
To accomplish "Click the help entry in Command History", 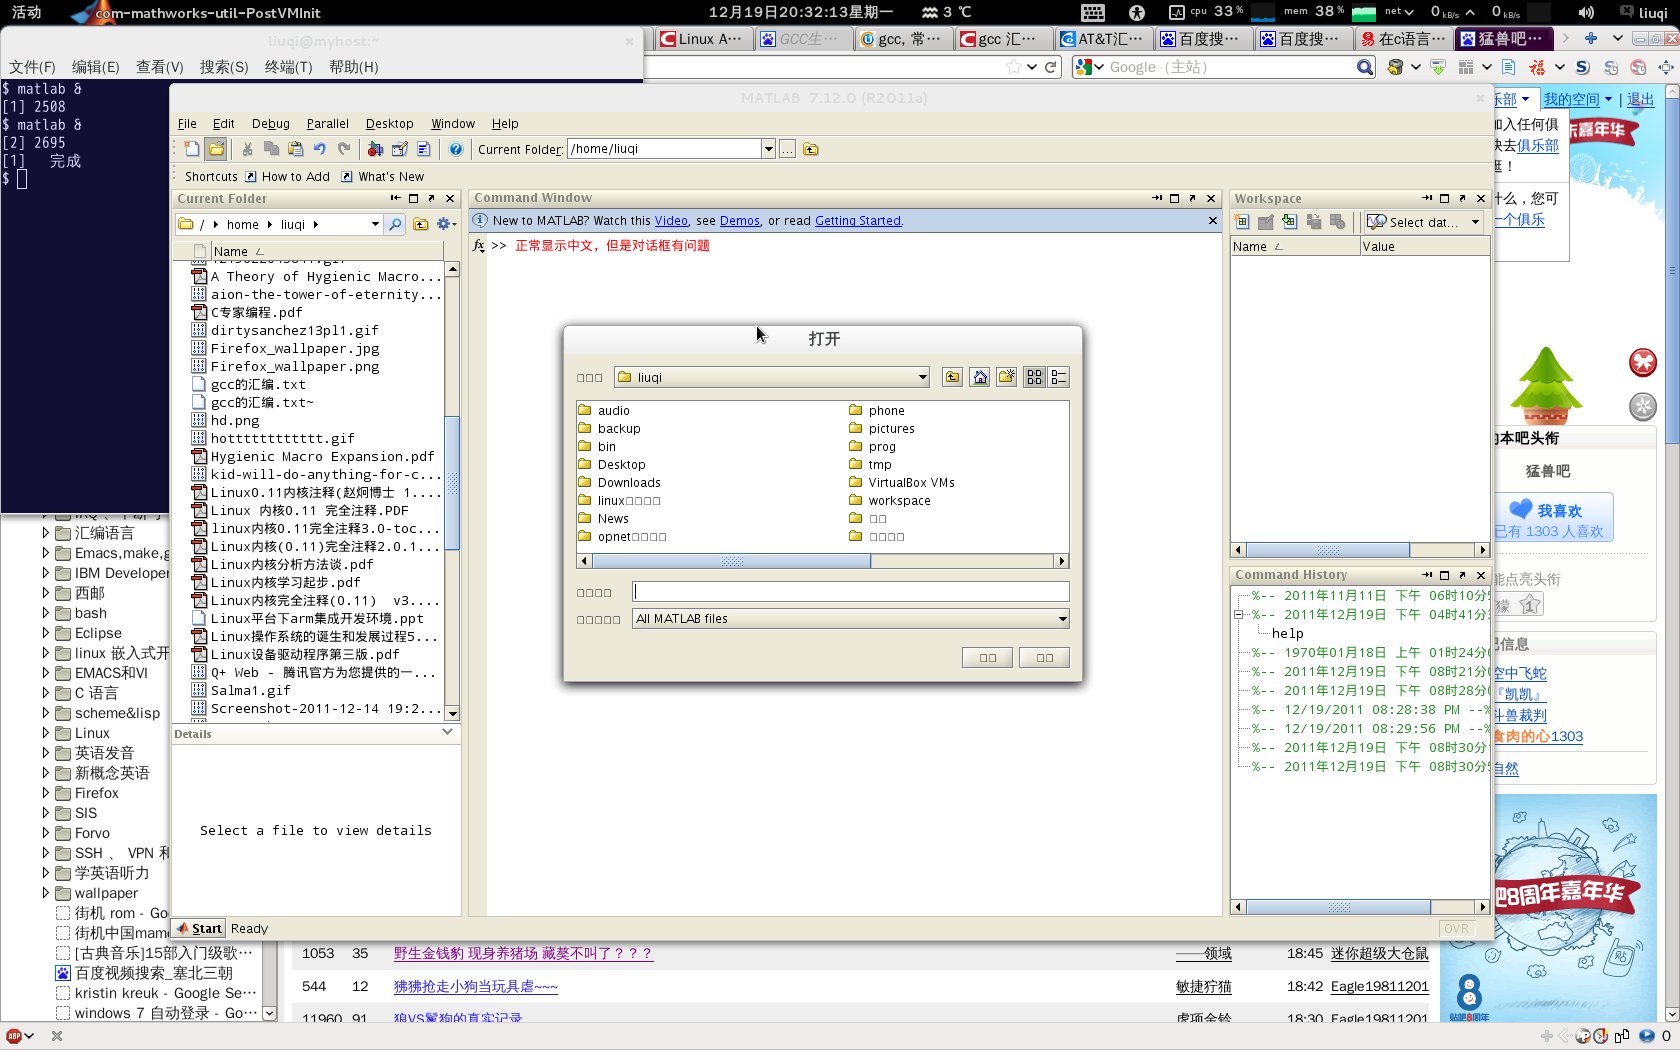I will tap(1288, 634).
